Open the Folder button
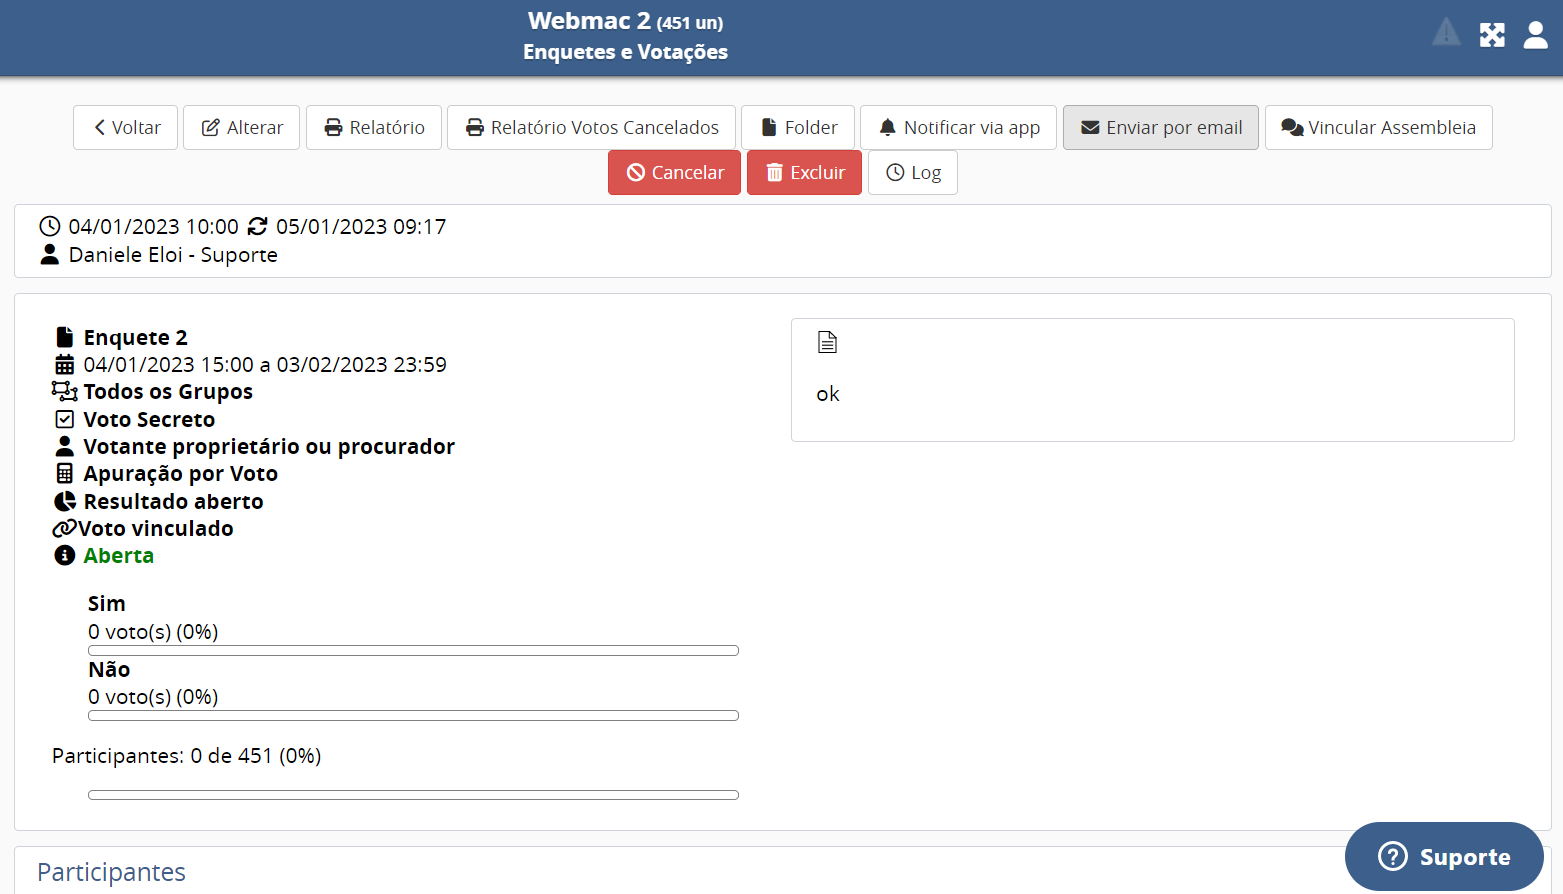The image size is (1563, 894). pyautogui.click(x=798, y=127)
